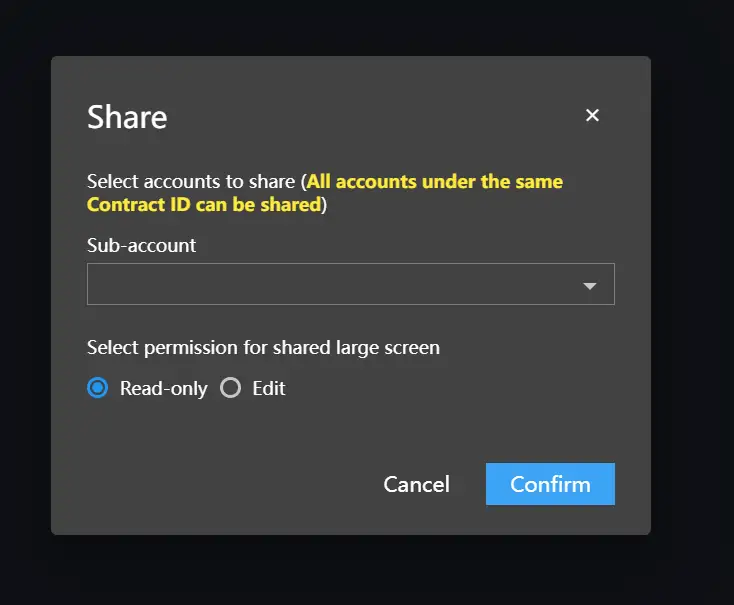Click the Edit label text
734x605 pixels.
coord(269,388)
